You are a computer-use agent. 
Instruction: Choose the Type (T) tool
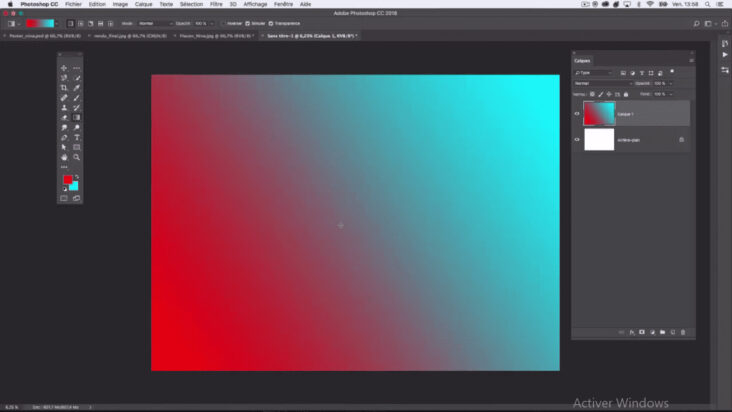click(x=77, y=137)
